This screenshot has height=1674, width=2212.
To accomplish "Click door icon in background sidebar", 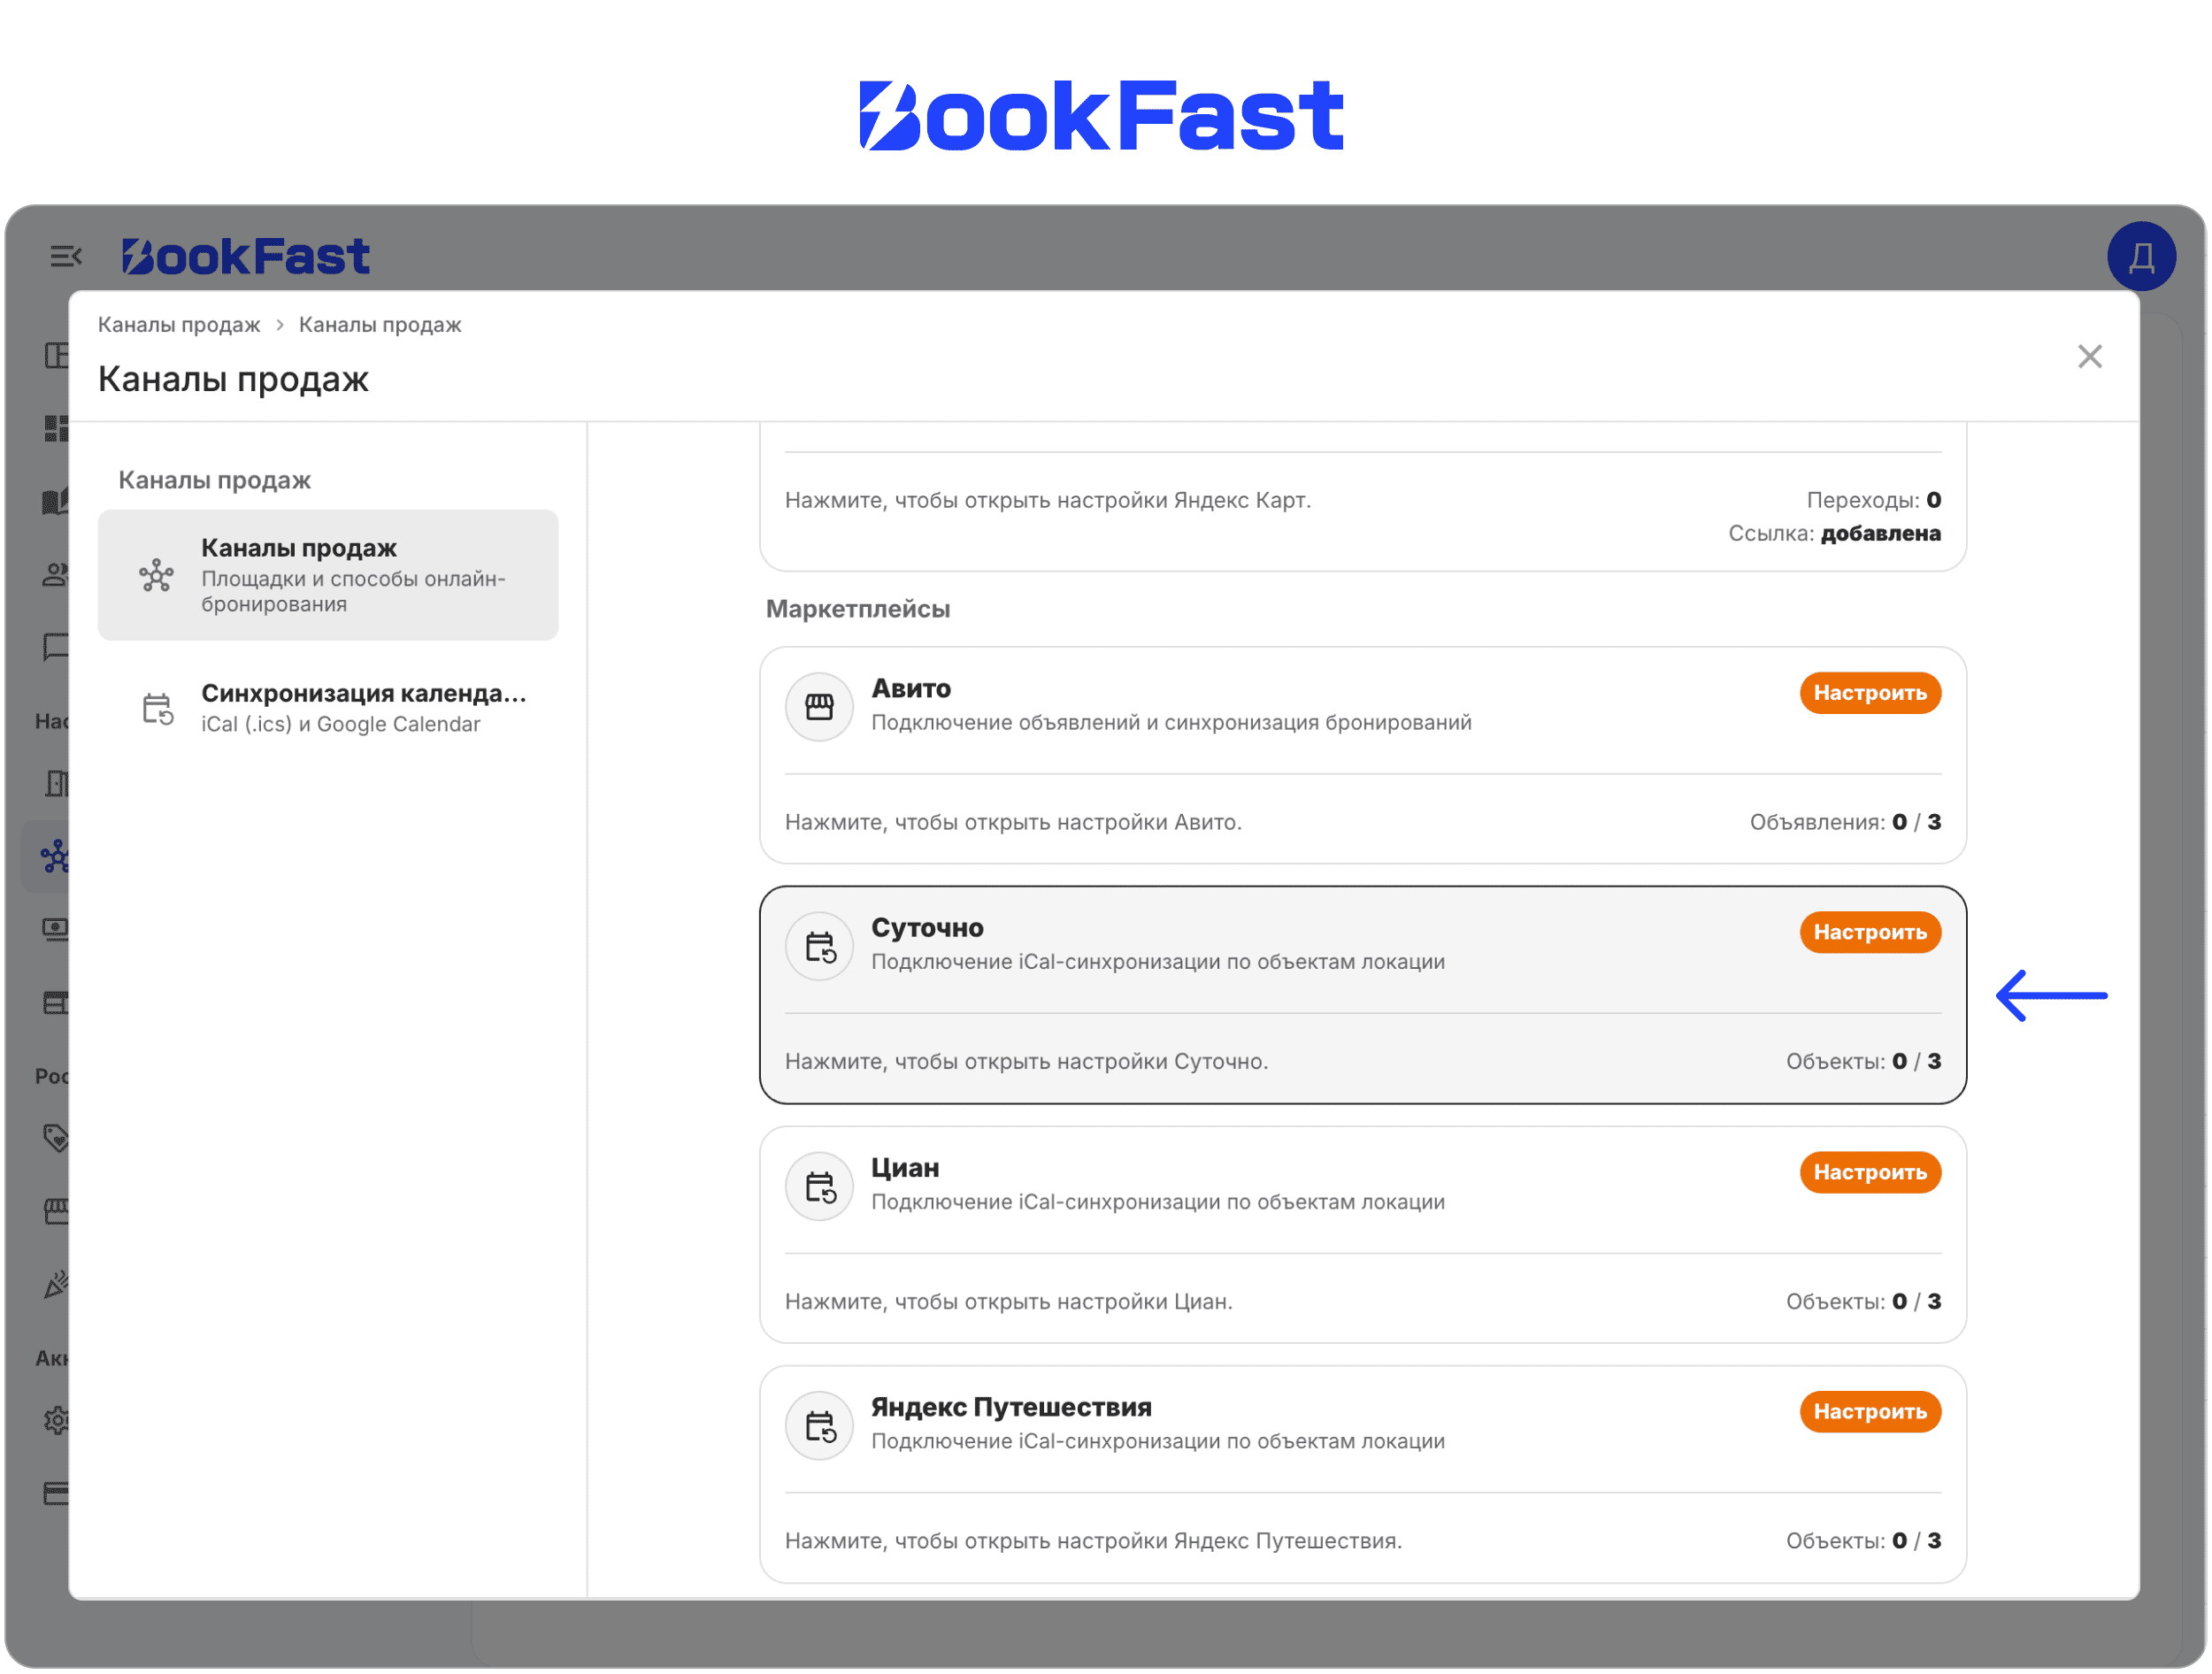I will coord(56,783).
